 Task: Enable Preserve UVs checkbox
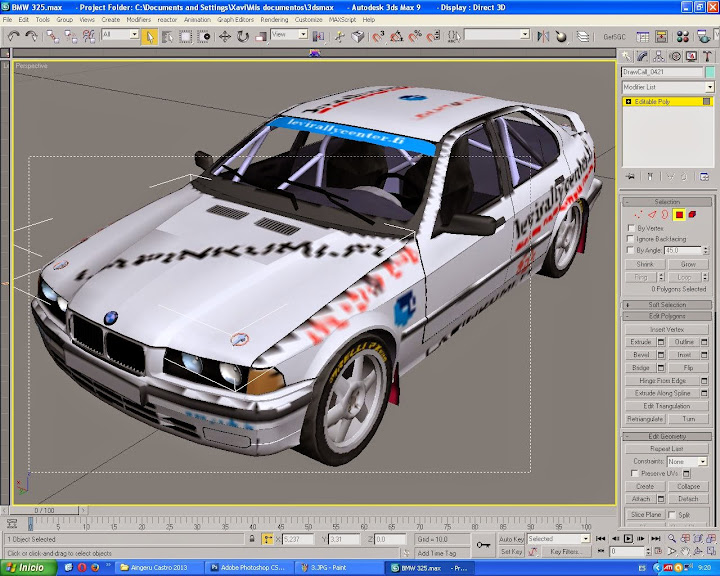click(x=635, y=473)
